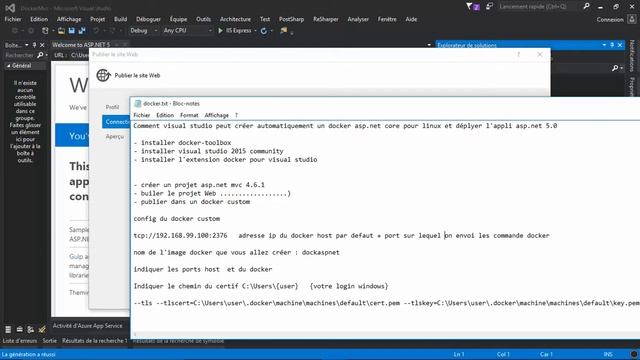Open the Format menu in Notepad
640x360 pixels.
[189, 115]
